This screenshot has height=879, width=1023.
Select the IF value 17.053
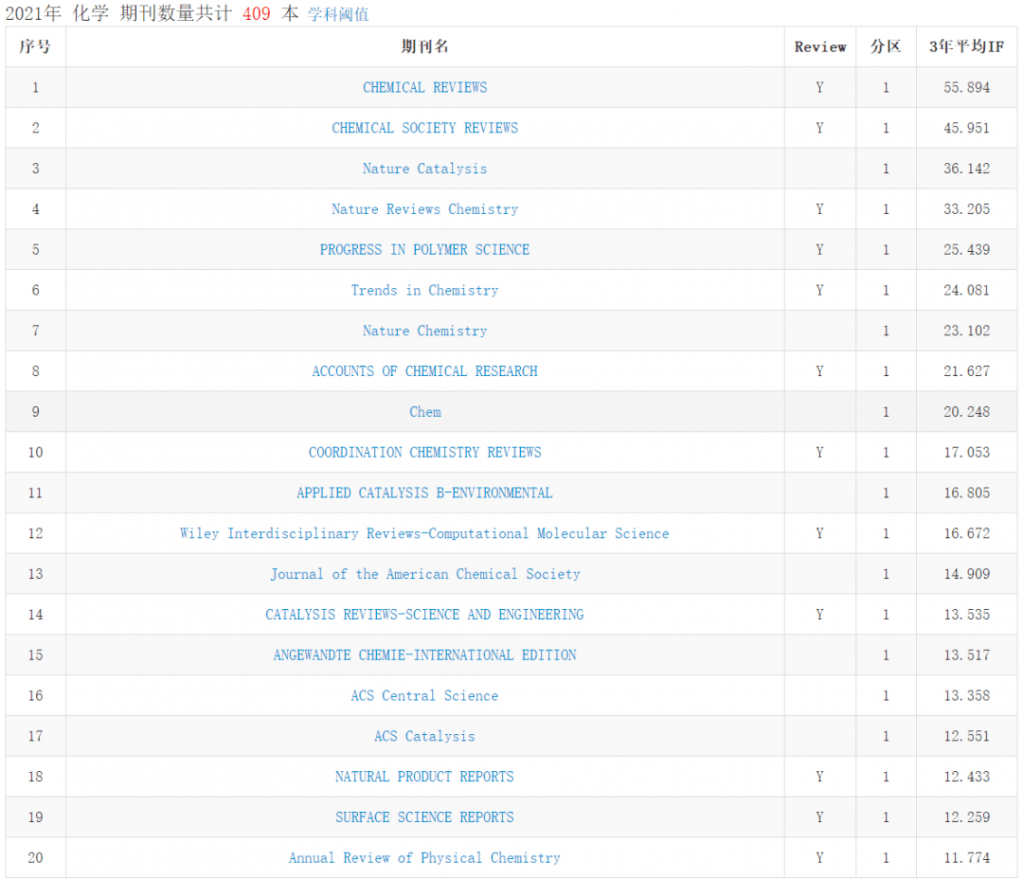pos(966,452)
